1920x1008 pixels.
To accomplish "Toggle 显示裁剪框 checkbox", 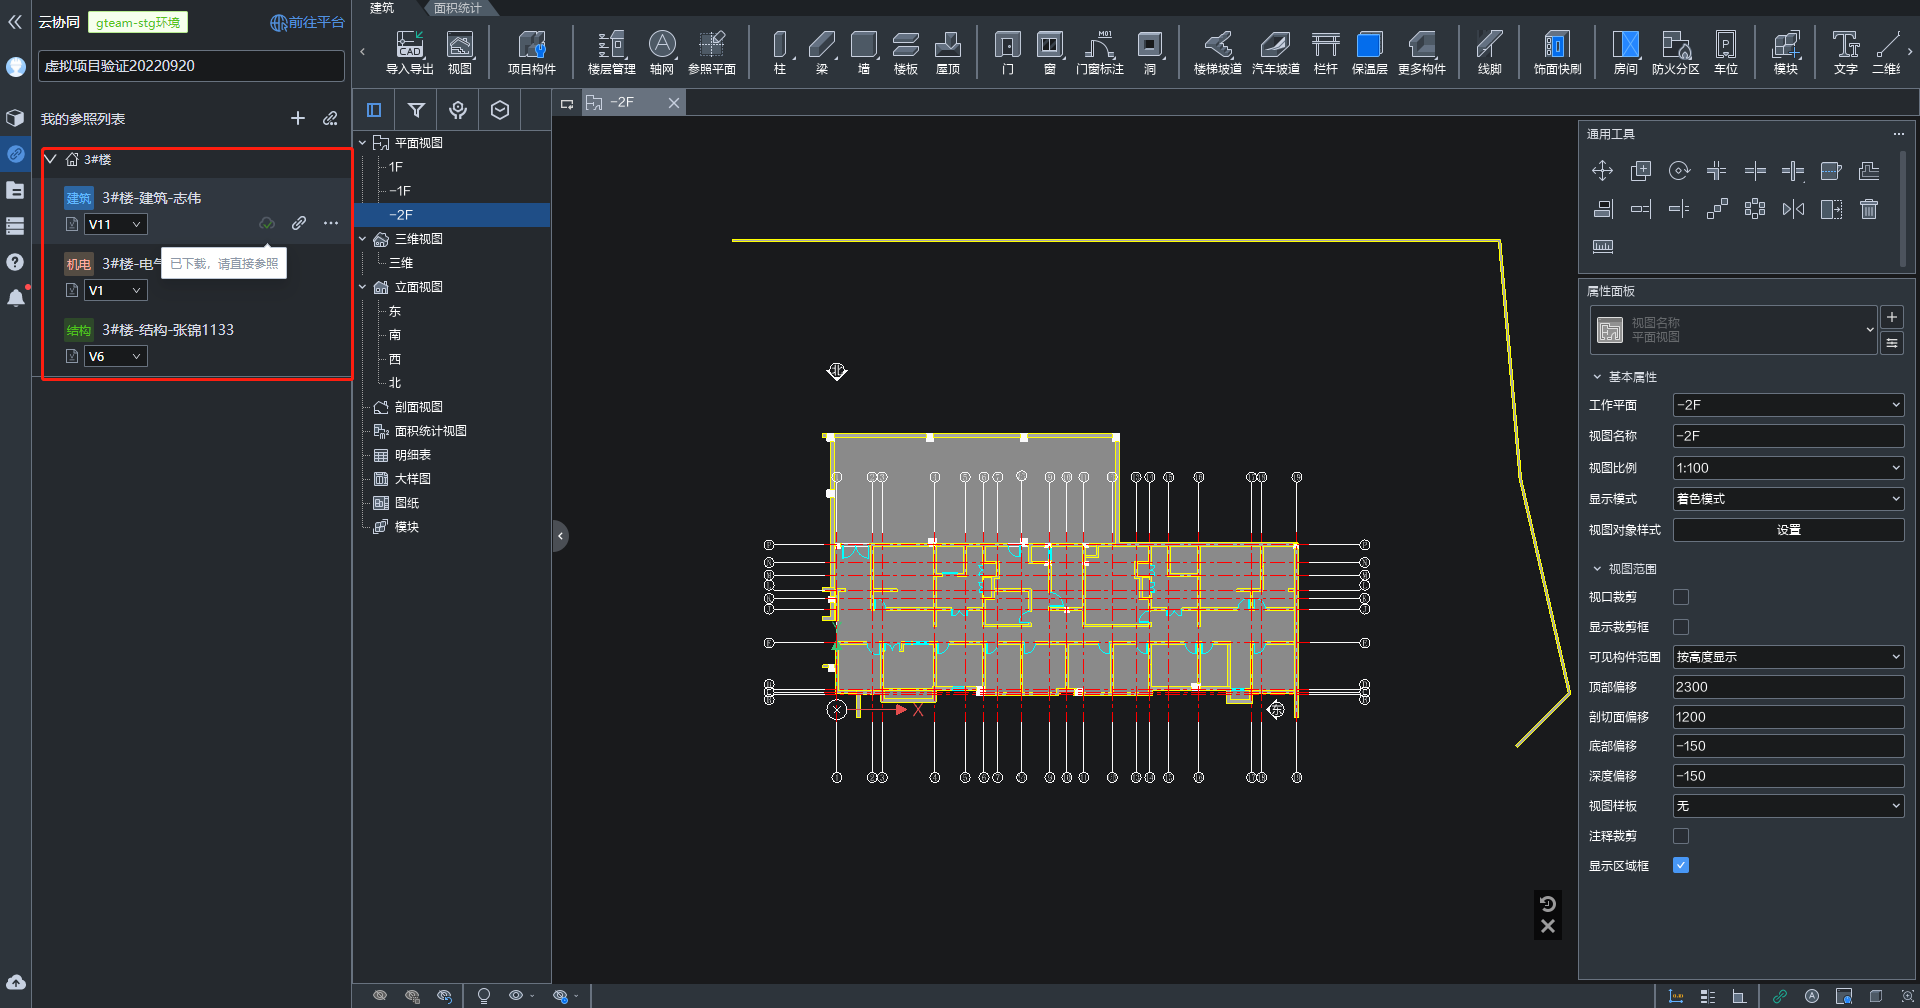I will click(x=1681, y=627).
